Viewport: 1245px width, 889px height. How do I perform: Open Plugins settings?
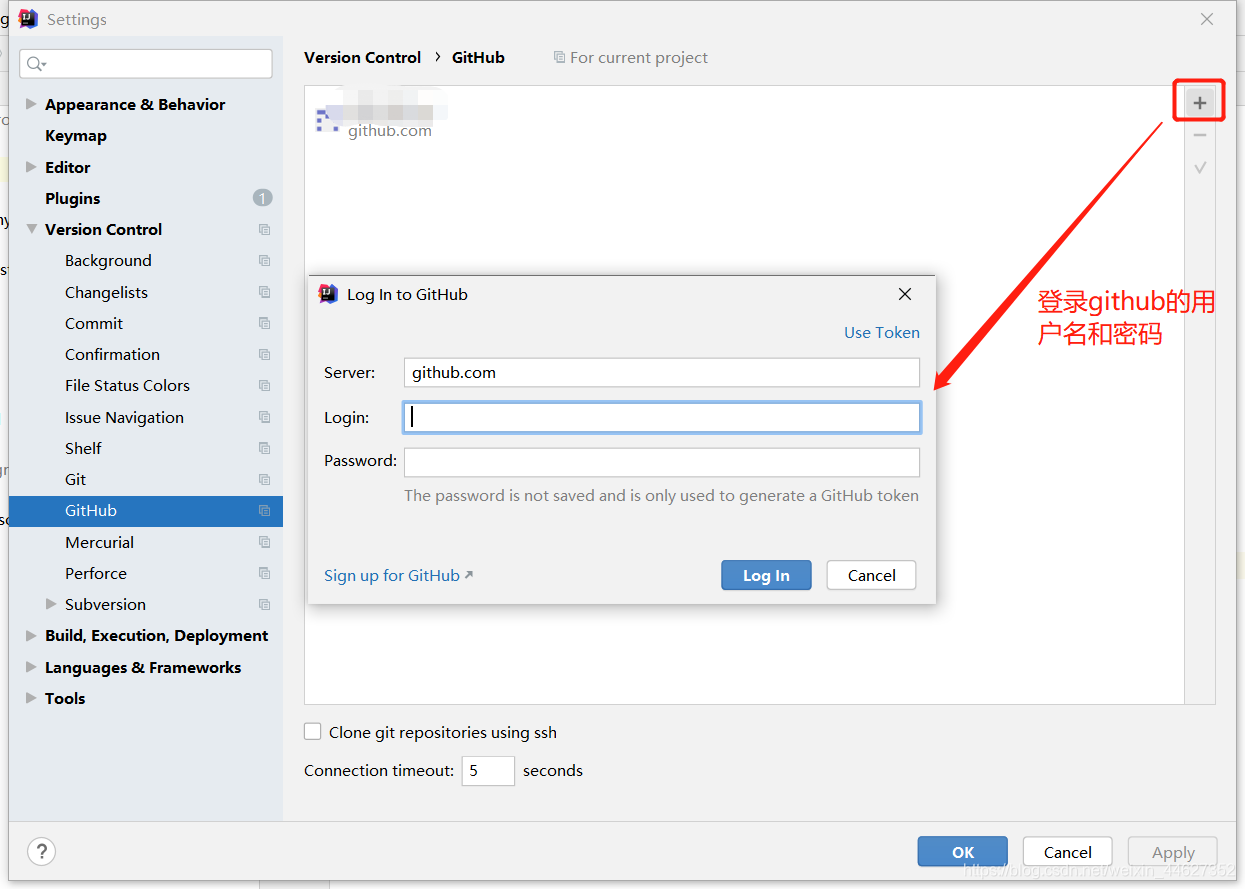73,198
